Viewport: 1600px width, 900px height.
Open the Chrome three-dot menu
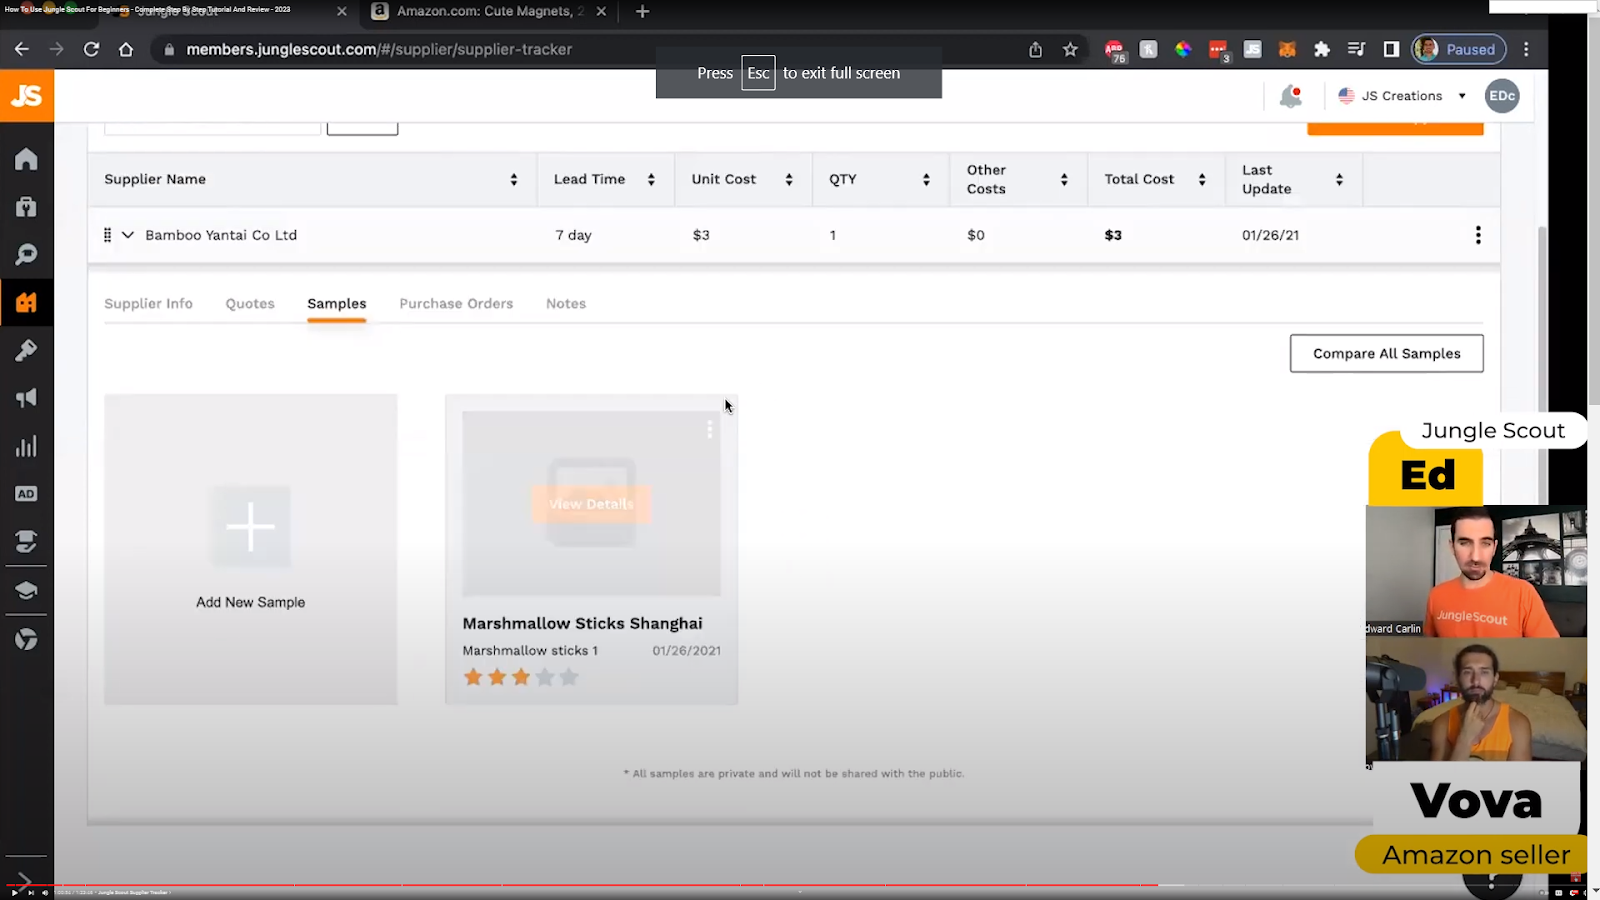pyautogui.click(x=1526, y=49)
